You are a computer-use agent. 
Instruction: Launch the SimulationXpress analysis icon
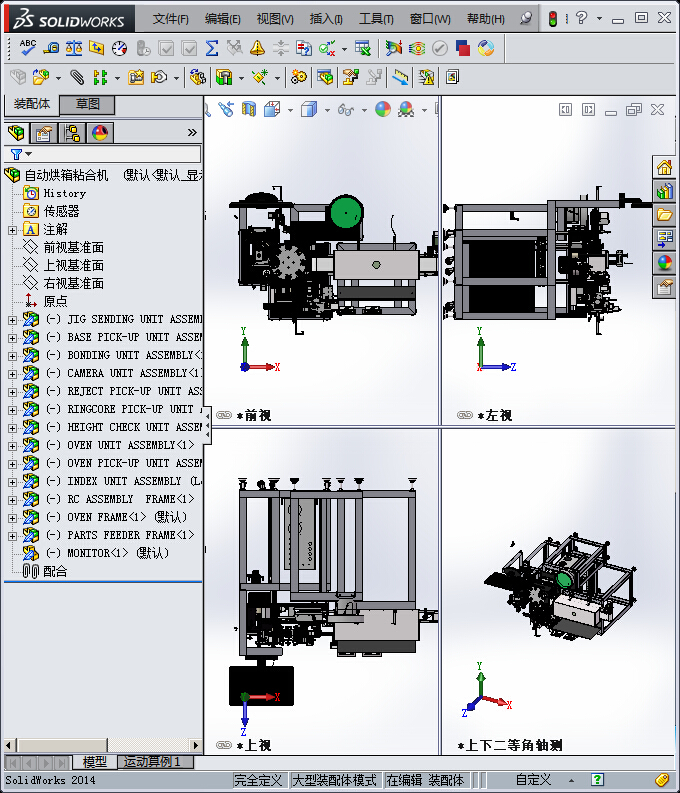coord(393,48)
